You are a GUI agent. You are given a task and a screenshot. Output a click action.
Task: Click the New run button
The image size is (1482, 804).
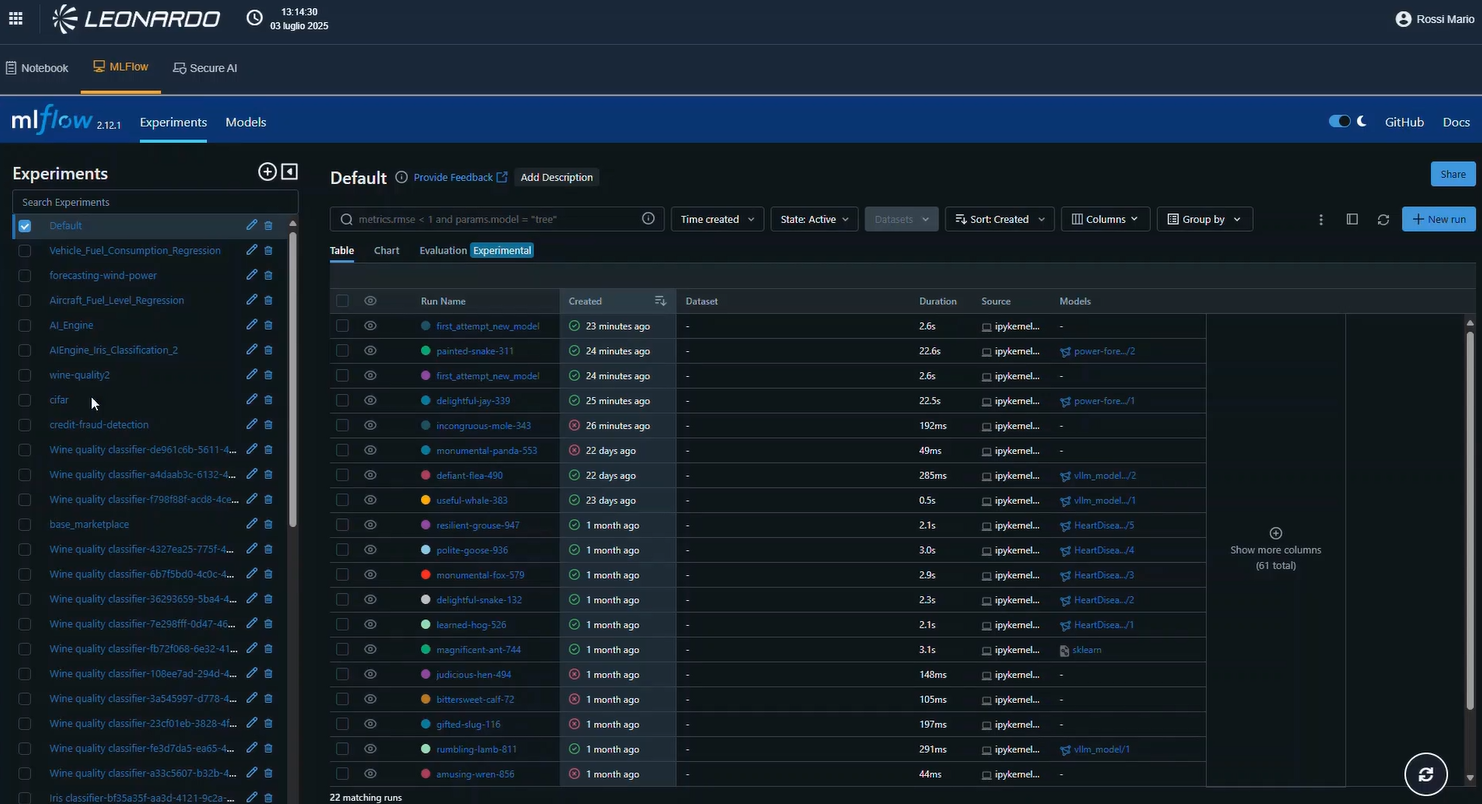1438,219
